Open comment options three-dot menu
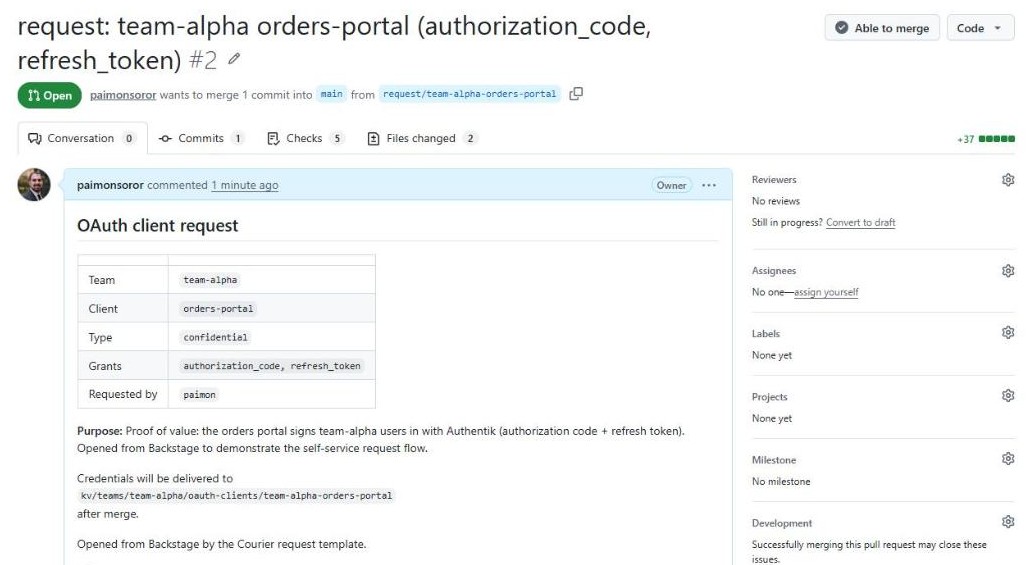 (709, 185)
